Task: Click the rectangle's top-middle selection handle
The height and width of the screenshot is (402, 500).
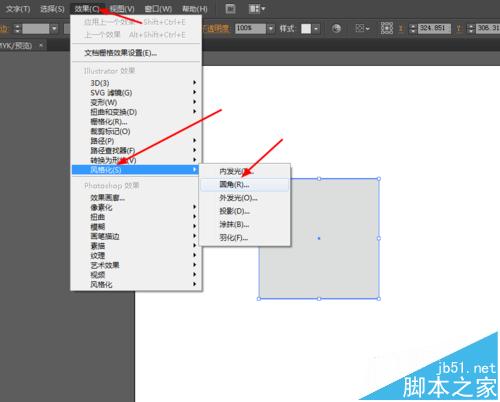Action: [319, 179]
